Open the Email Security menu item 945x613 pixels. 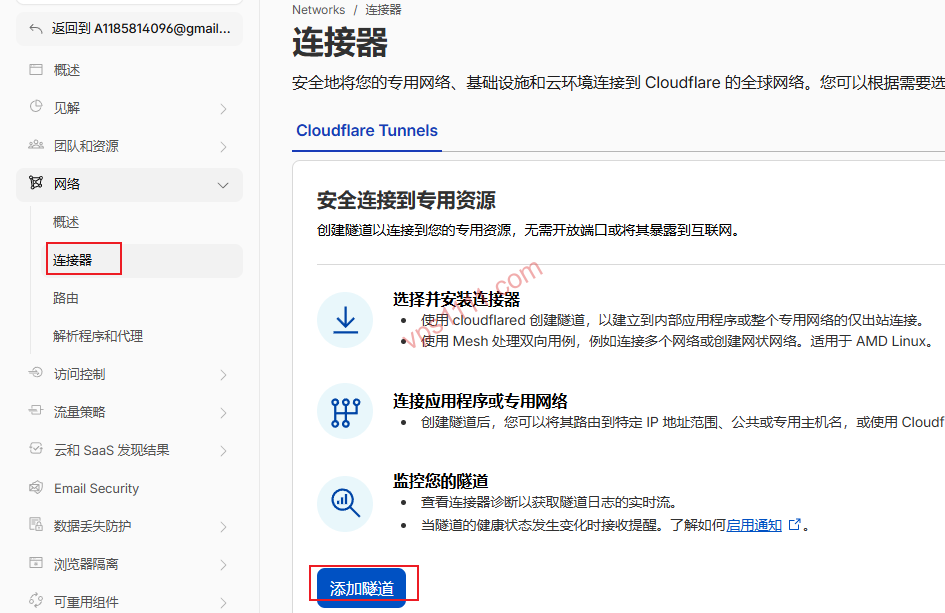pyautogui.click(x=96, y=488)
